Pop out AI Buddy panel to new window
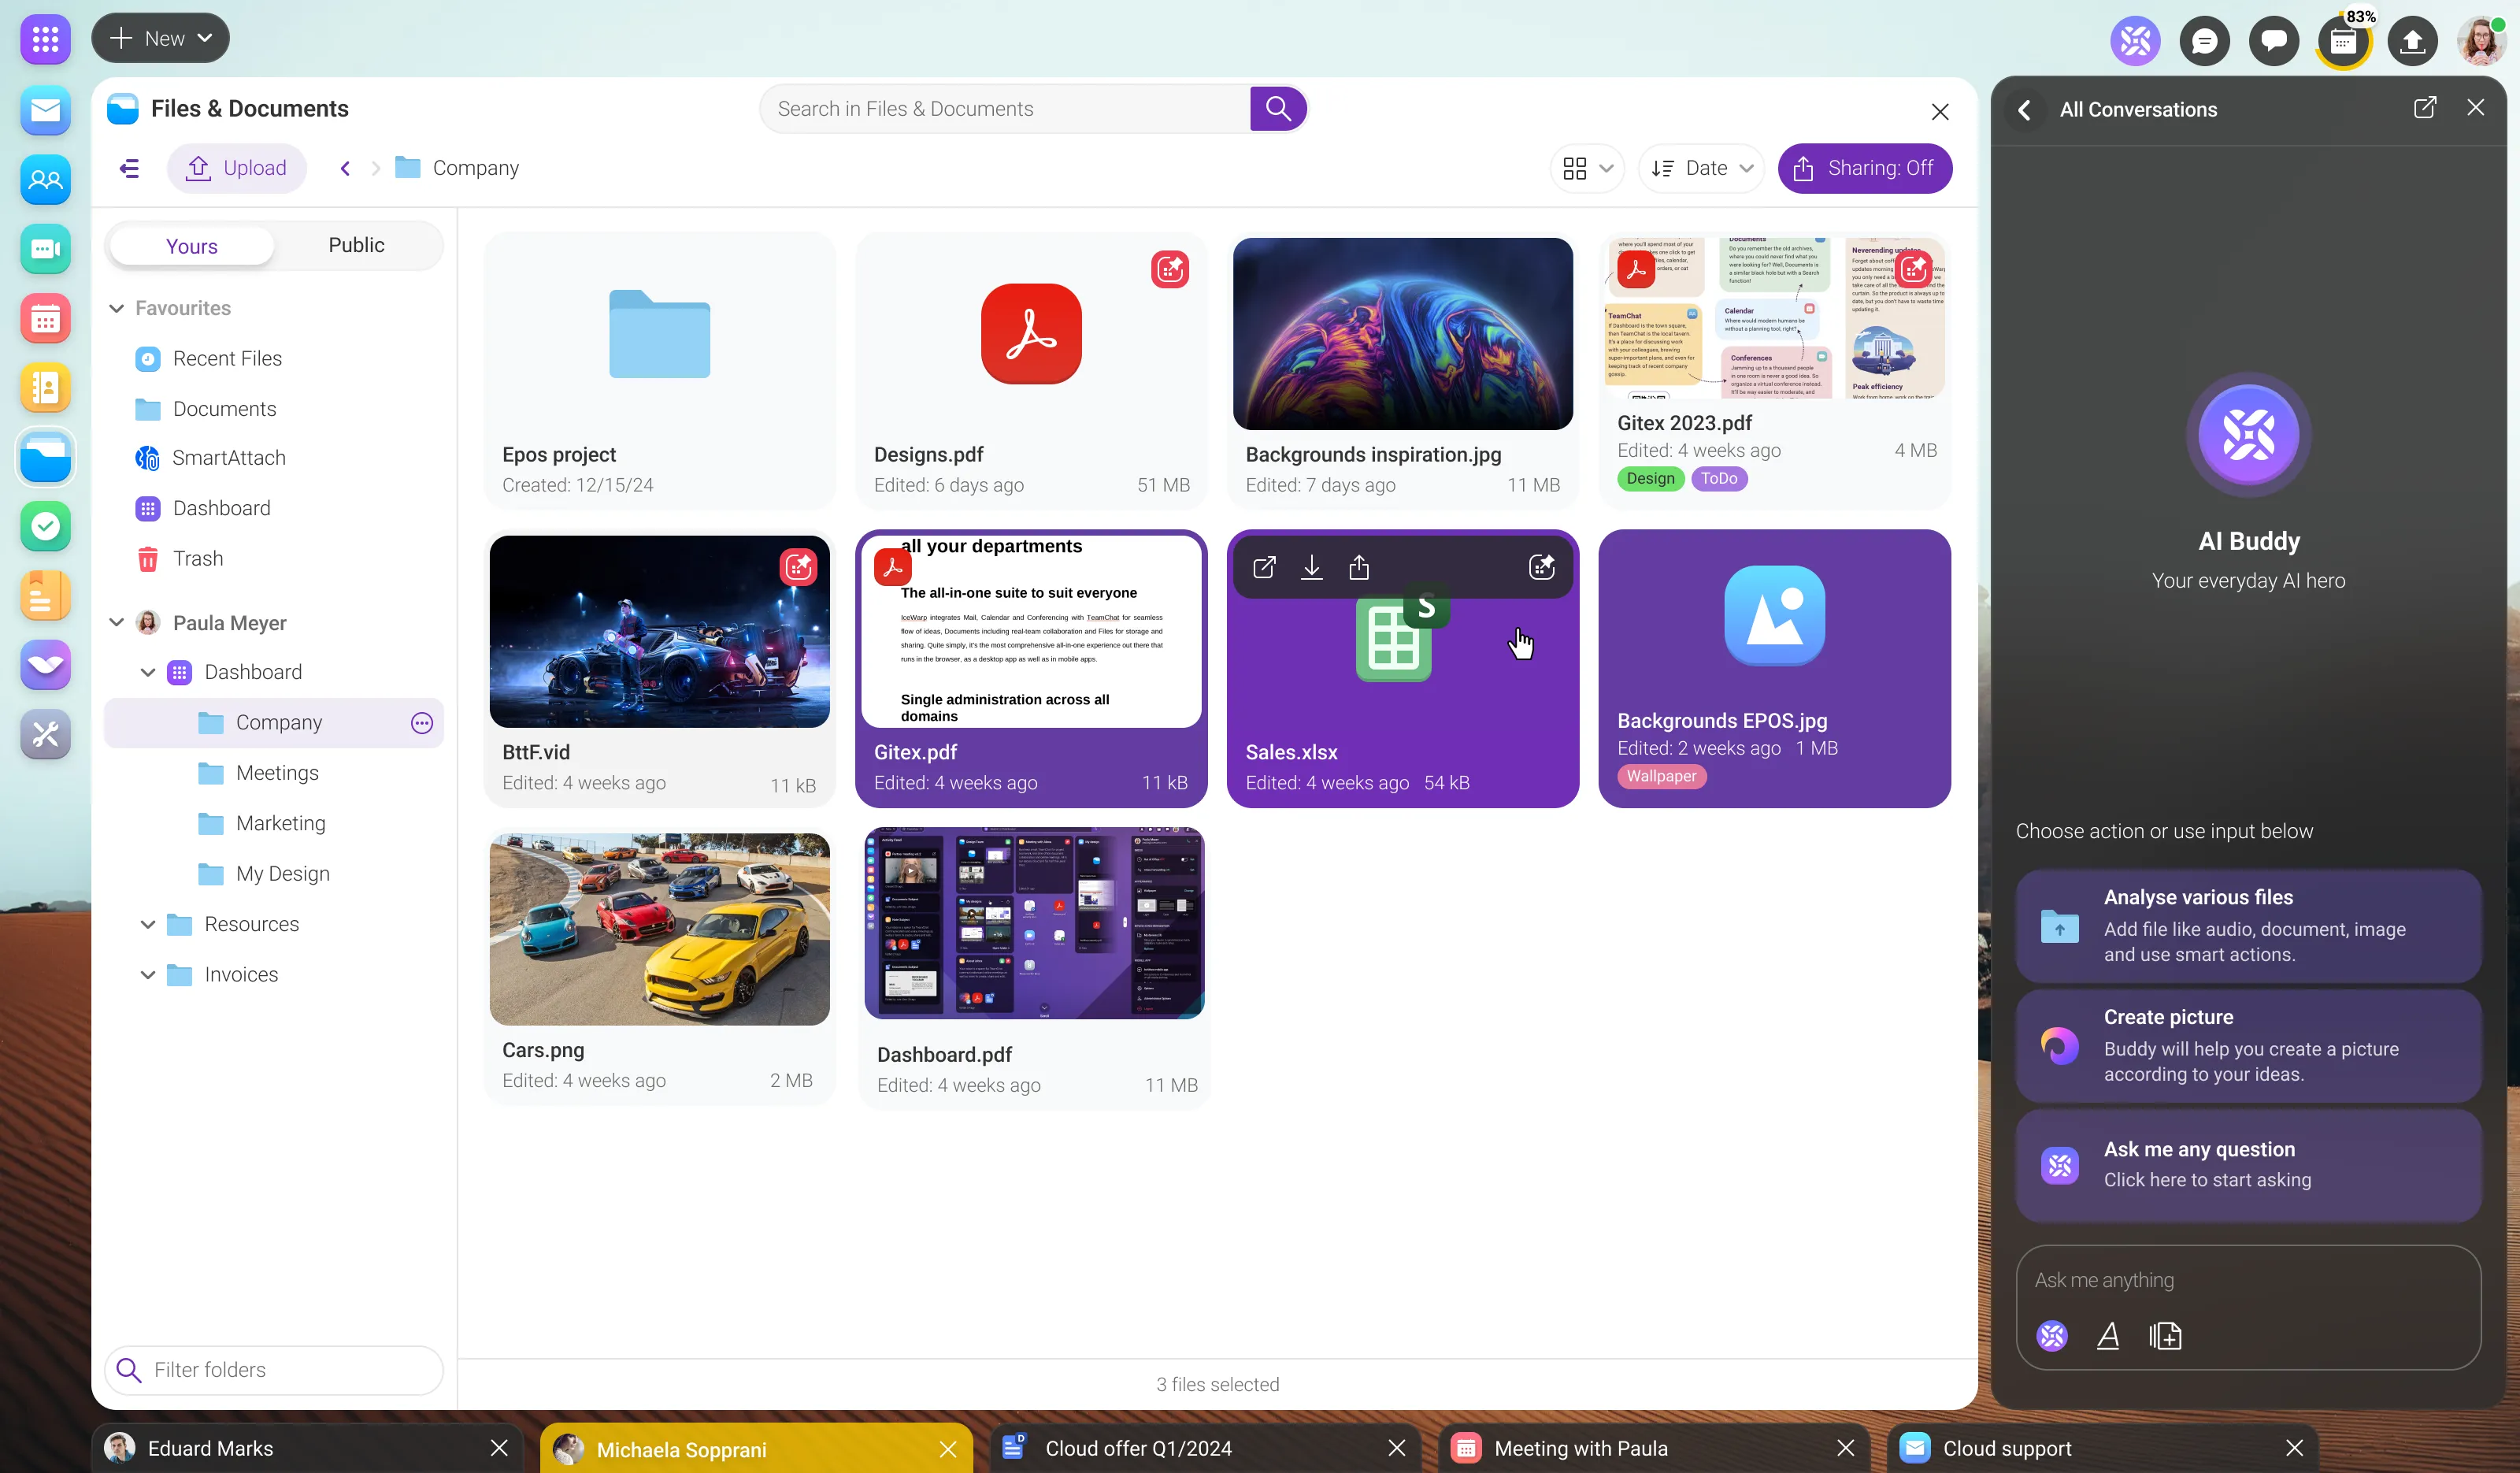The height and width of the screenshot is (1473, 2520). 2424,108
